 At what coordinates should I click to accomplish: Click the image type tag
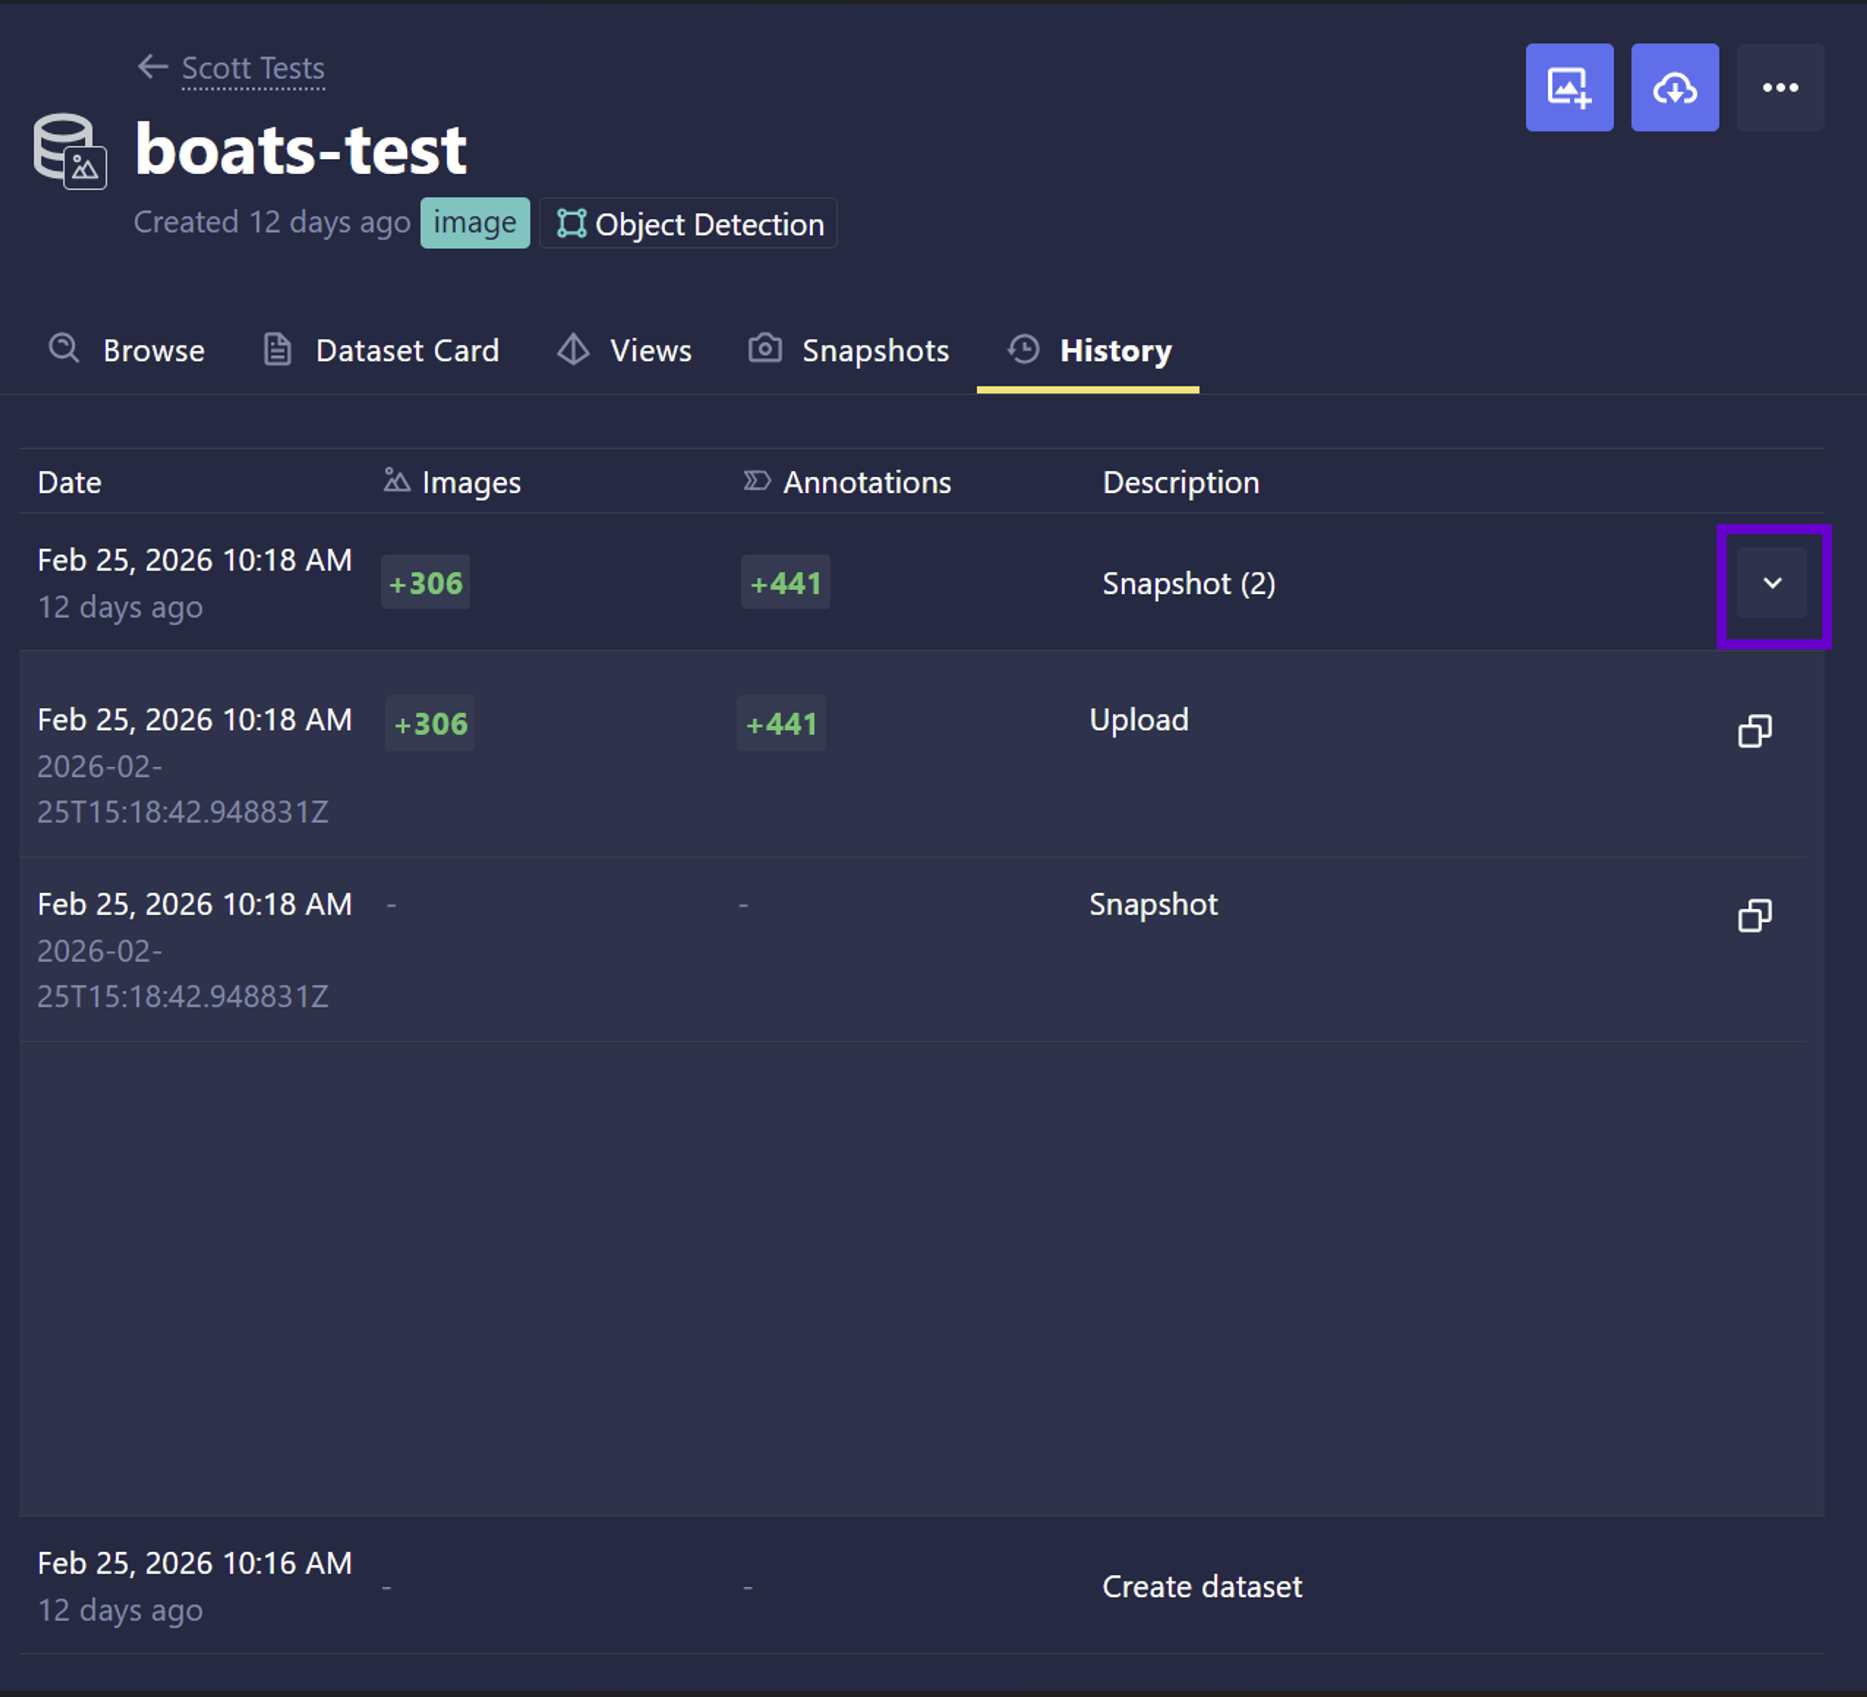pos(475,223)
